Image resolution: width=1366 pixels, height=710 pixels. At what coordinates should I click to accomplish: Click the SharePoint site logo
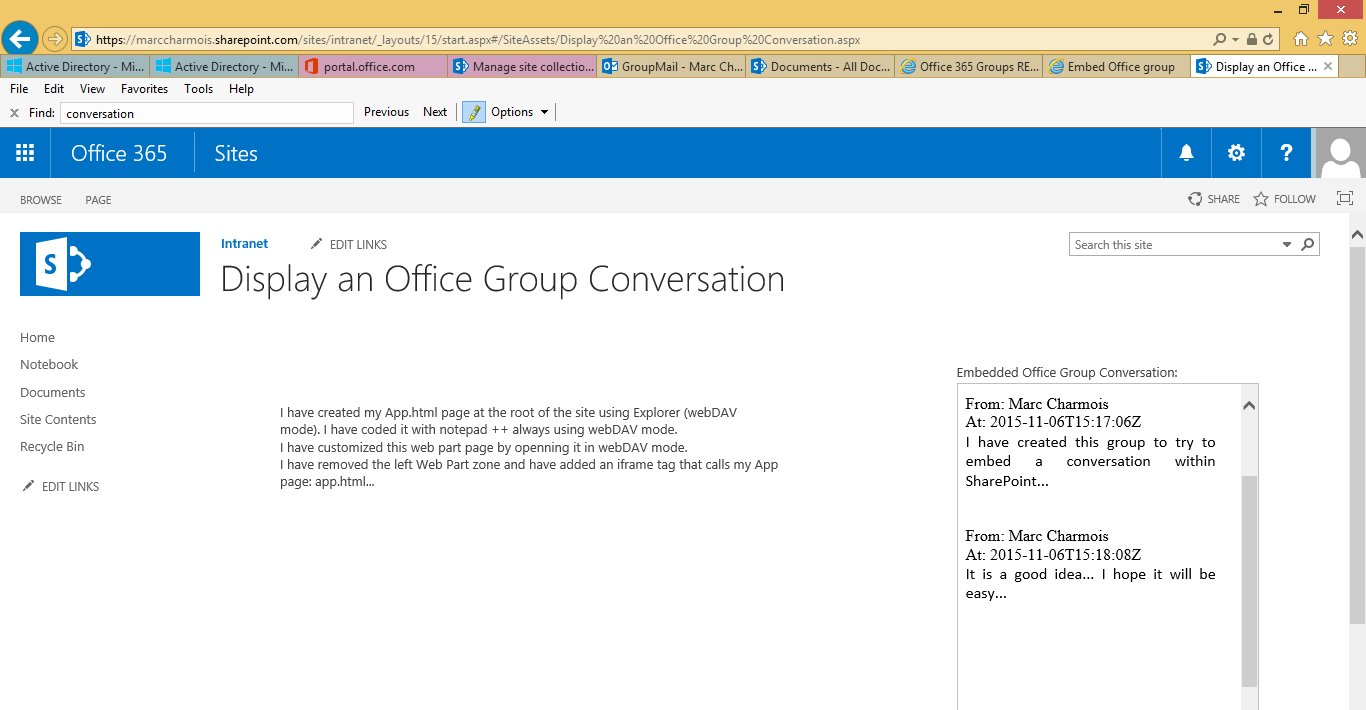(110, 264)
